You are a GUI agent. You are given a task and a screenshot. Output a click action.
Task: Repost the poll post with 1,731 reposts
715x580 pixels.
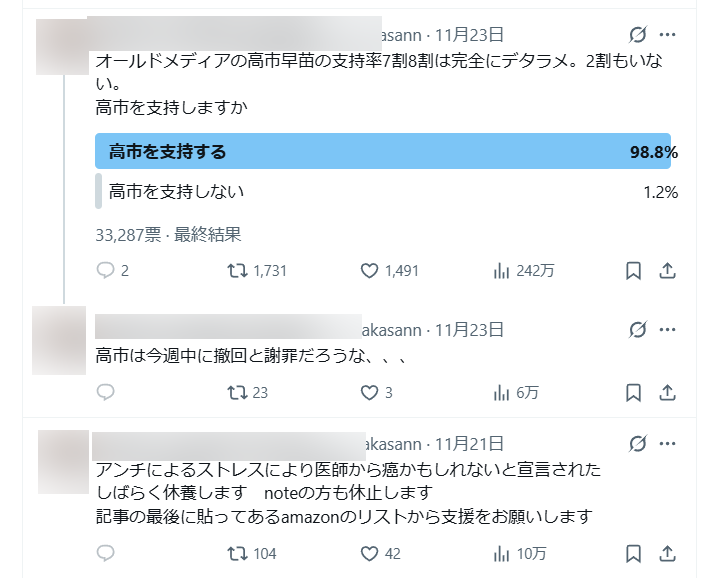pyautogui.click(x=237, y=270)
